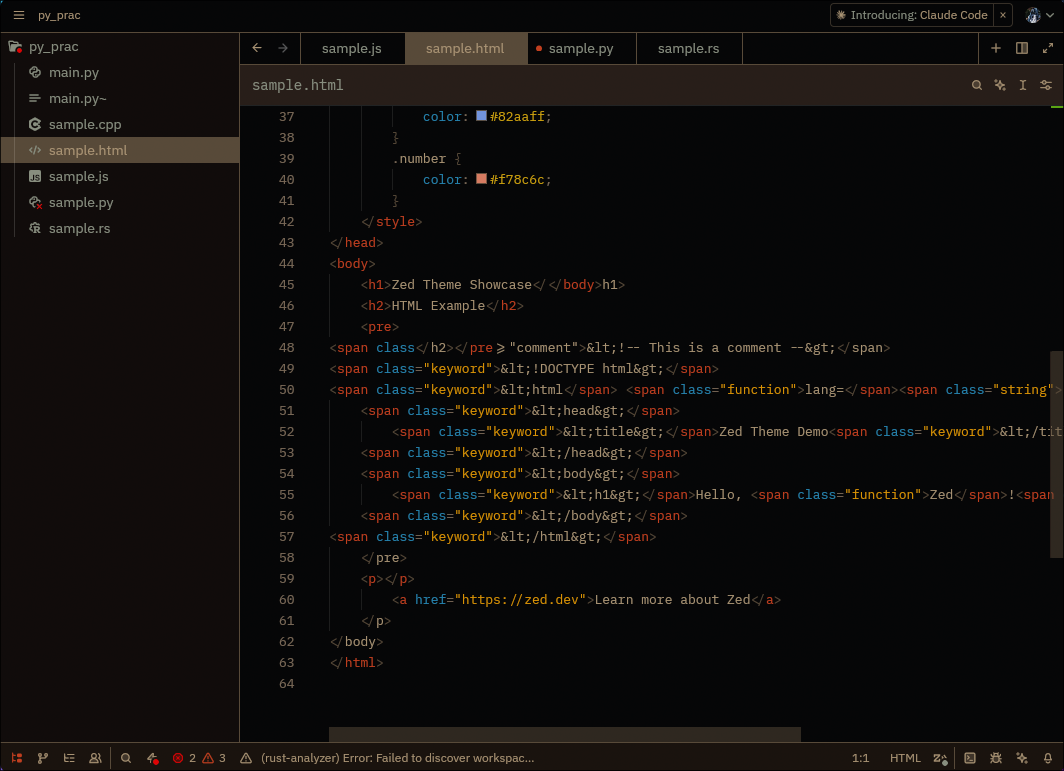Viewport: 1064px width, 771px height.
Task: Click the new tab plus icon
Action: pos(995,48)
